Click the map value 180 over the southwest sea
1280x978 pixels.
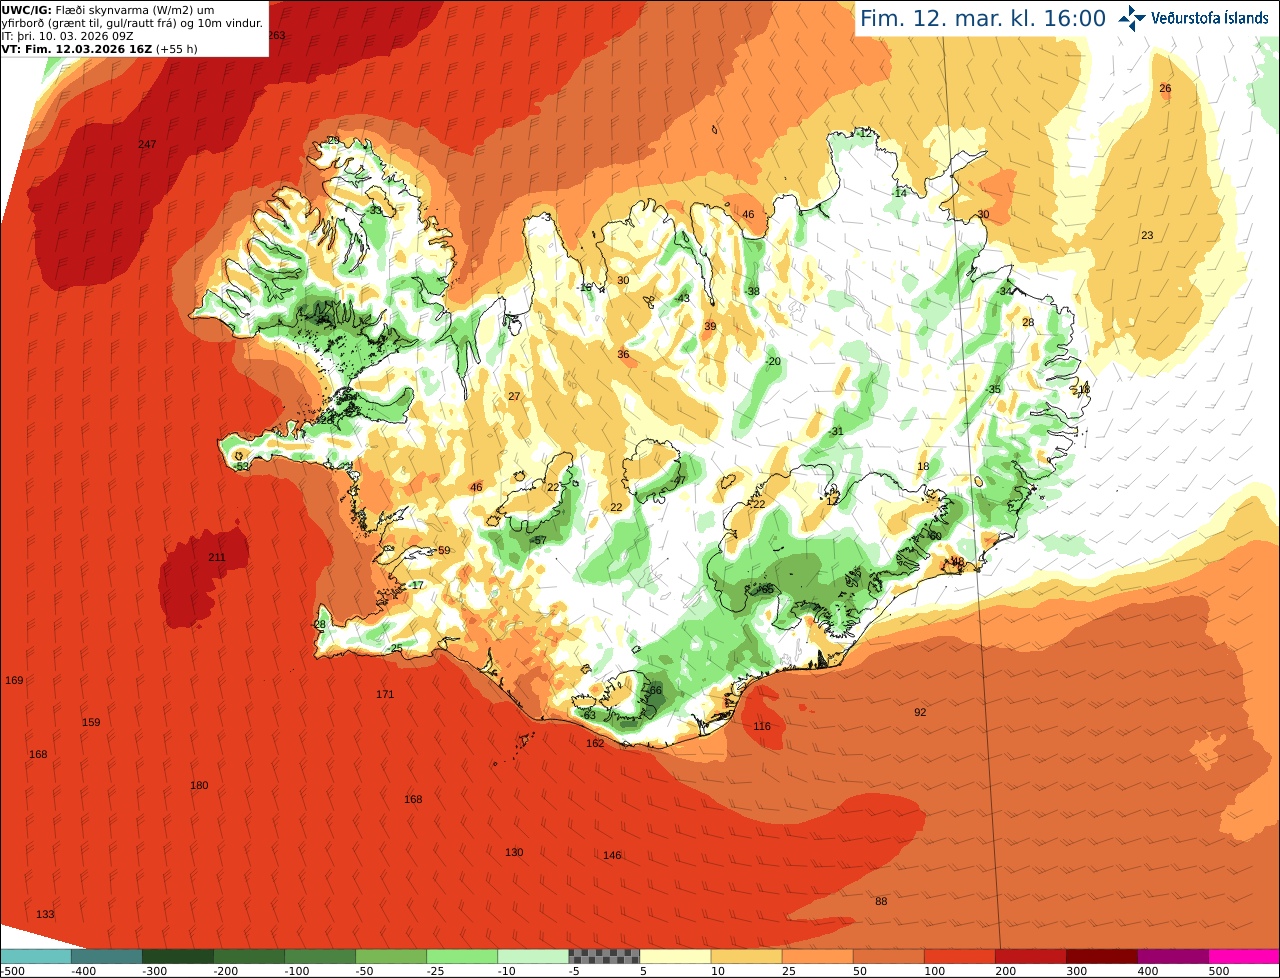point(199,785)
